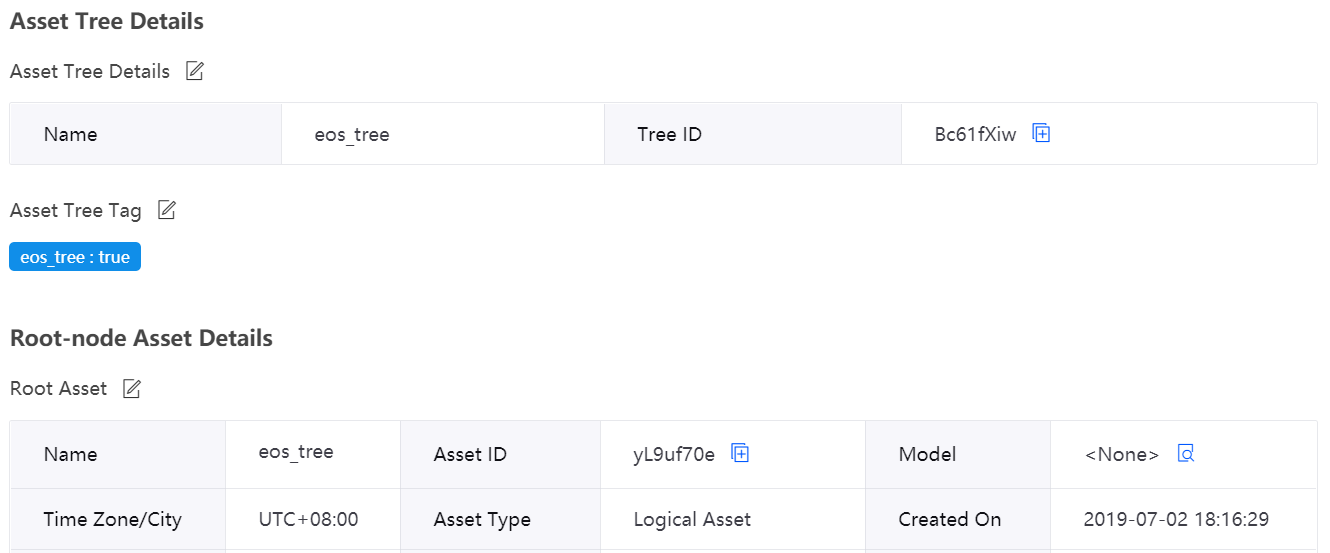Click the Asset ID value yL9uf70e
Image resolution: width=1330 pixels, height=553 pixels.
pos(674,454)
